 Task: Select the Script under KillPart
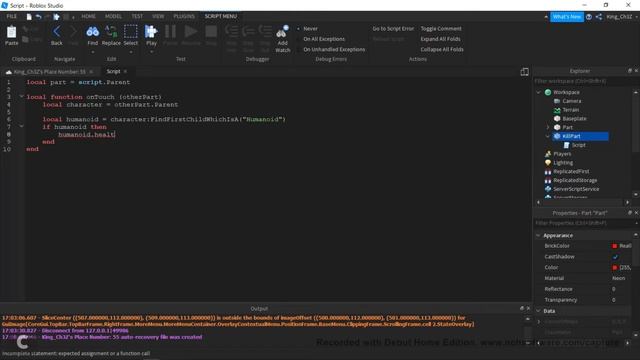pos(578,145)
